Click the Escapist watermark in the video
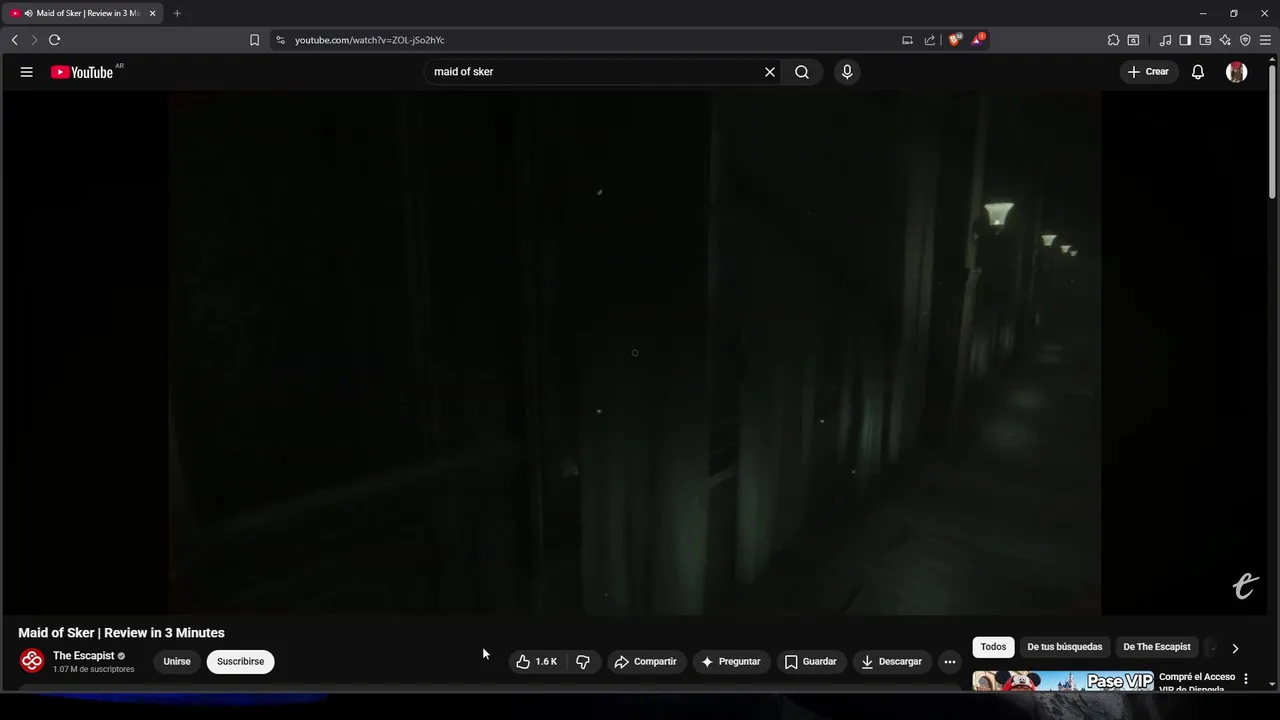The height and width of the screenshot is (720, 1280). click(x=1245, y=586)
